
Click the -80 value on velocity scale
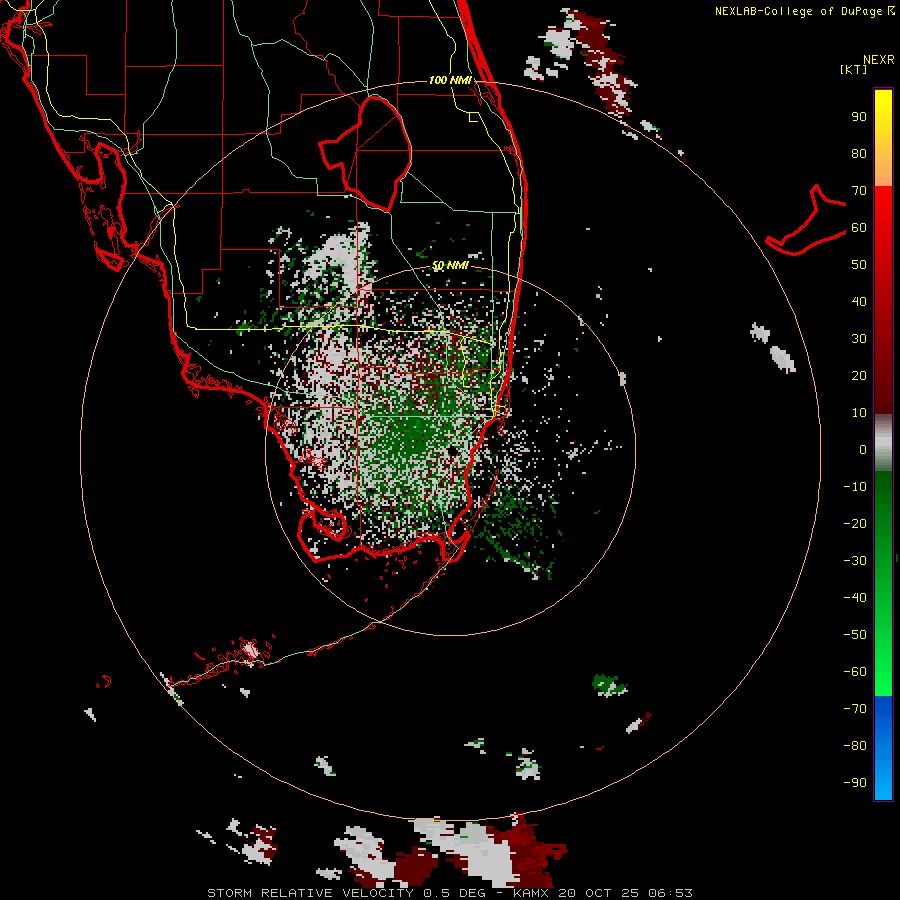click(855, 746)
